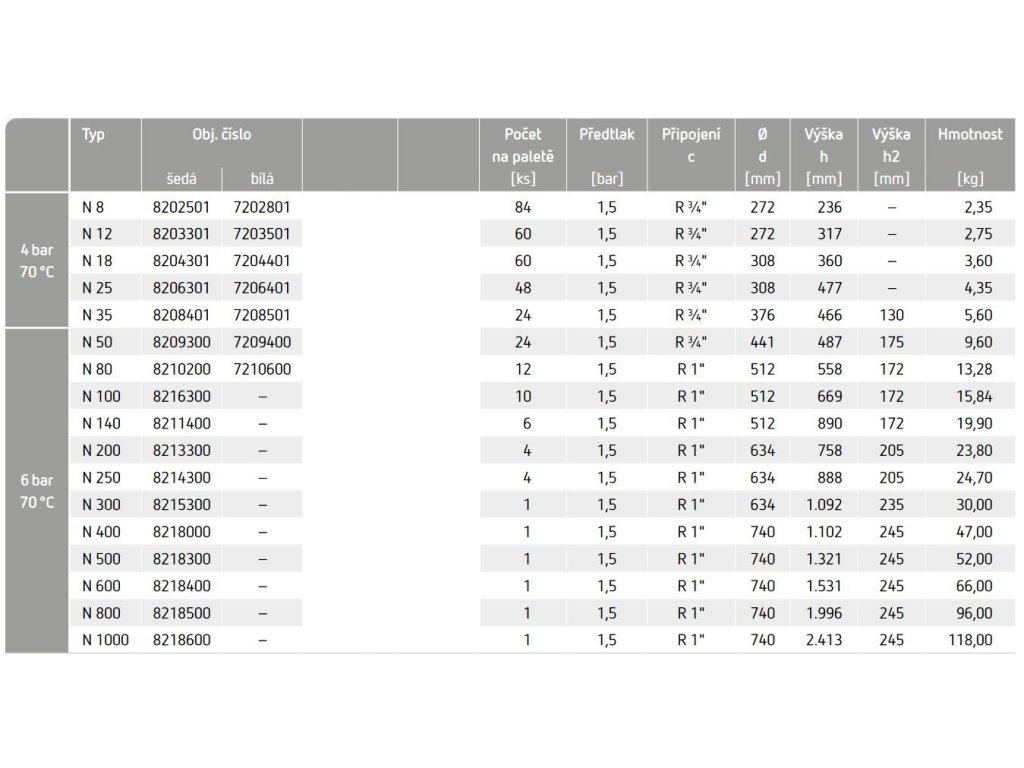1024x768 pixels.
Task: Click white order number 7210600
Action: tap(262, 370)
